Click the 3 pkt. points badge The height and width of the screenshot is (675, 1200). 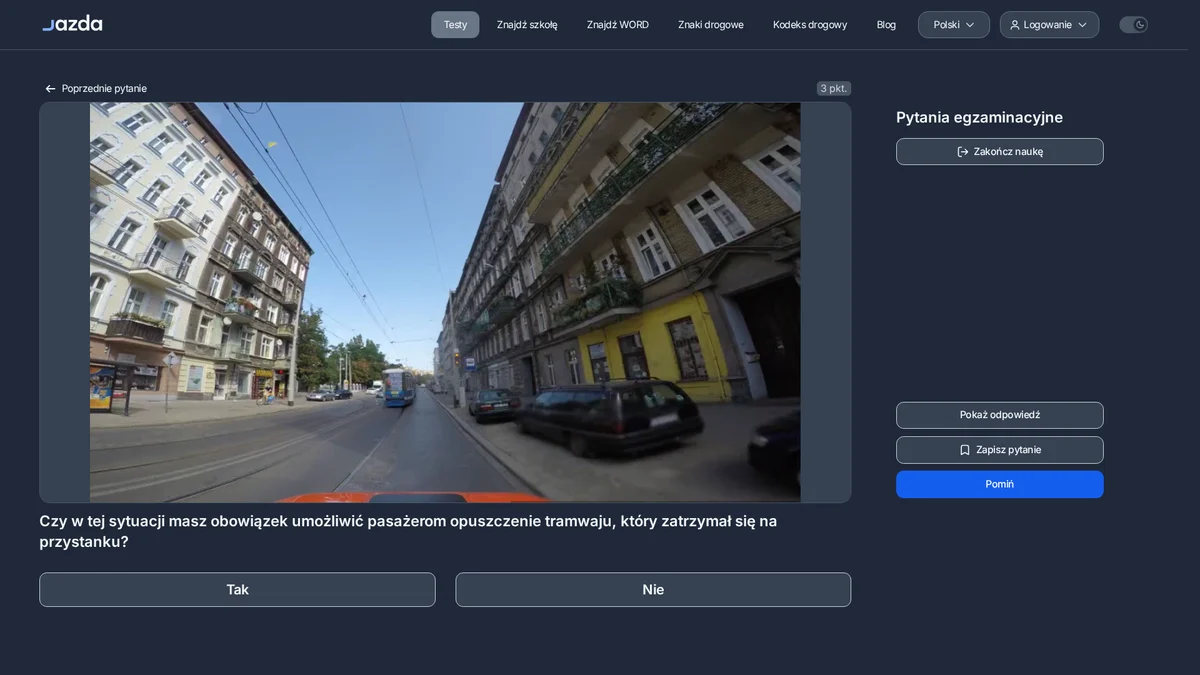pos(834,88)
